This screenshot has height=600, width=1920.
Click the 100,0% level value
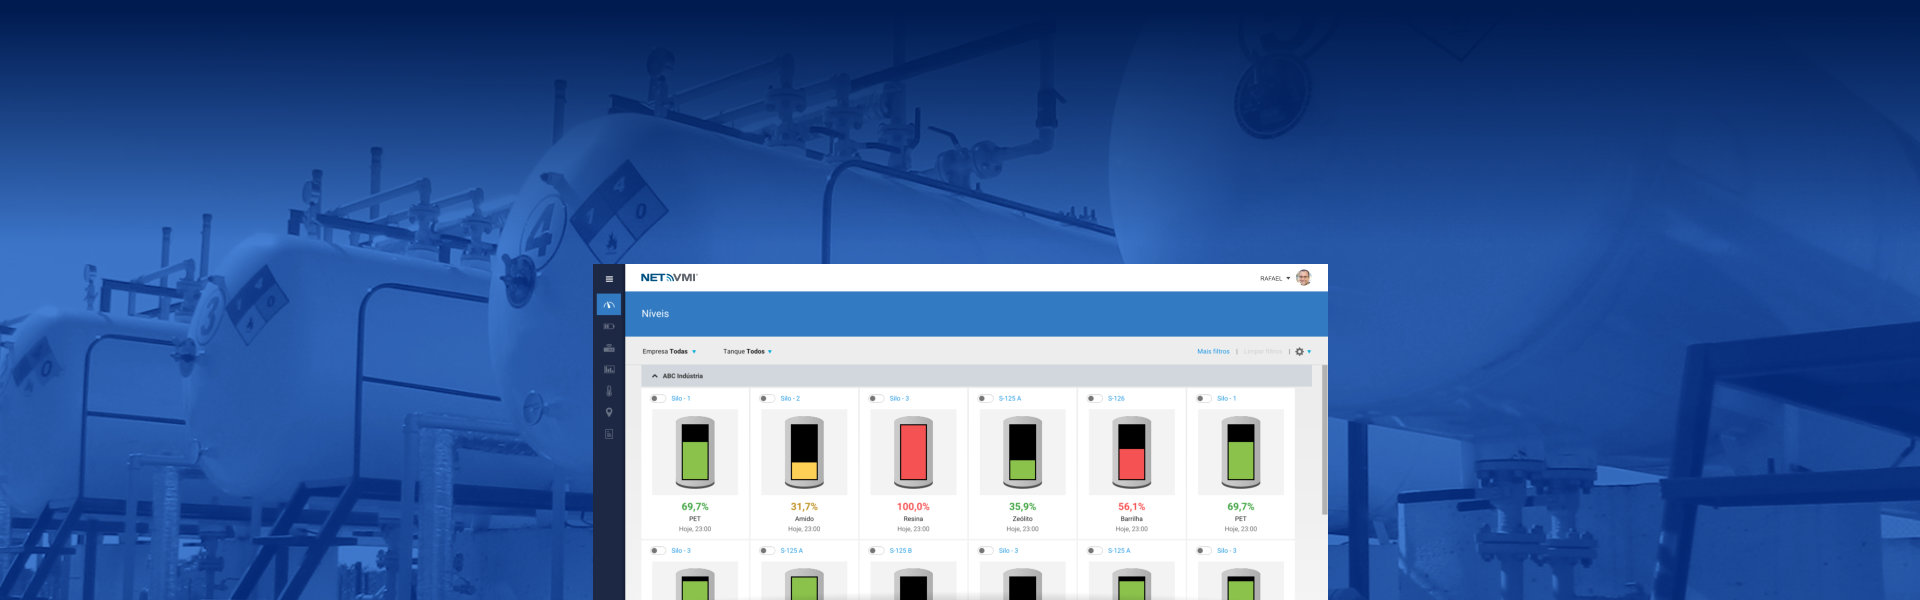[x=913, y=507]
